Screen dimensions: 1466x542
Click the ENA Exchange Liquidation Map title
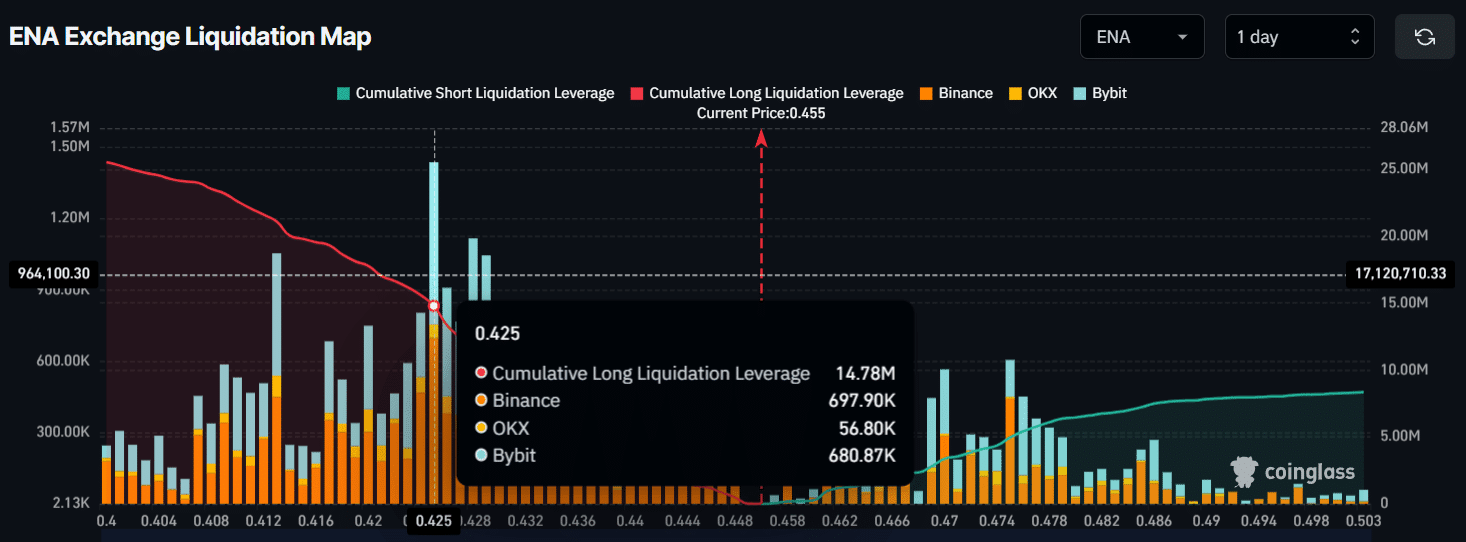click(x=190, y=37)
